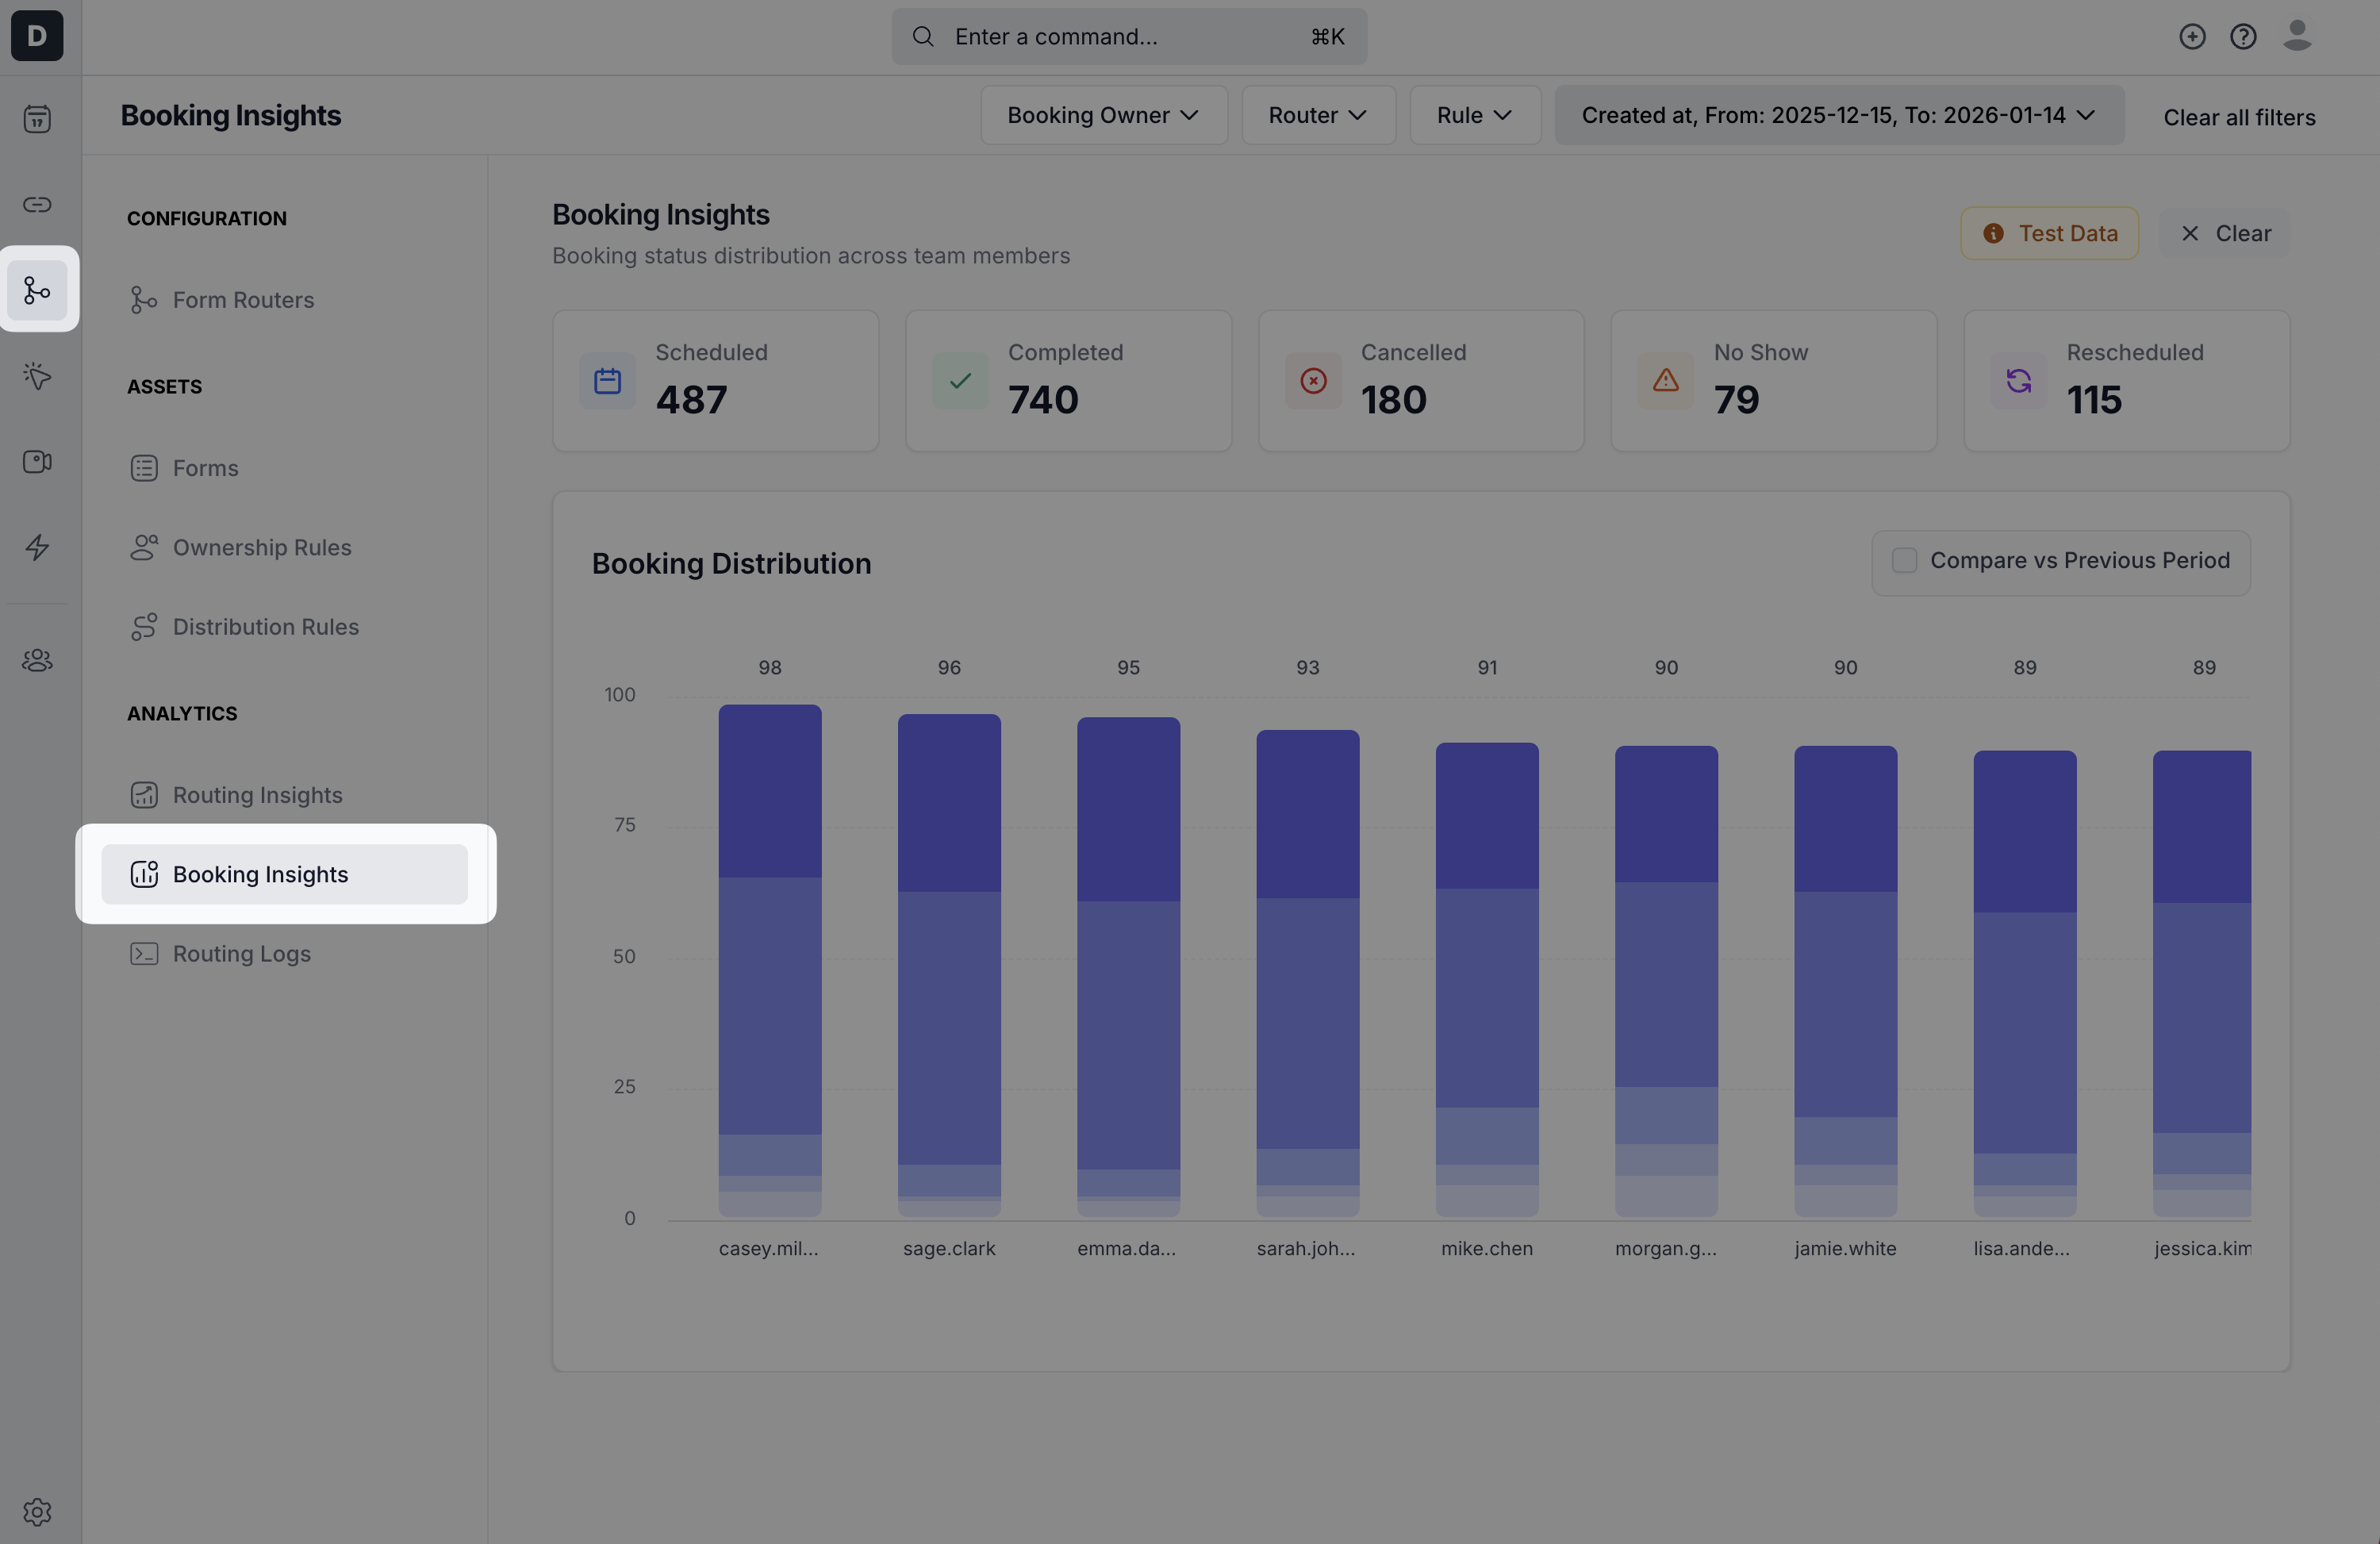The width and height of the screenshot is (2380, 1544).
Task: Enable Compare vs Previous Period checkbox
Action: point(1904,561)
